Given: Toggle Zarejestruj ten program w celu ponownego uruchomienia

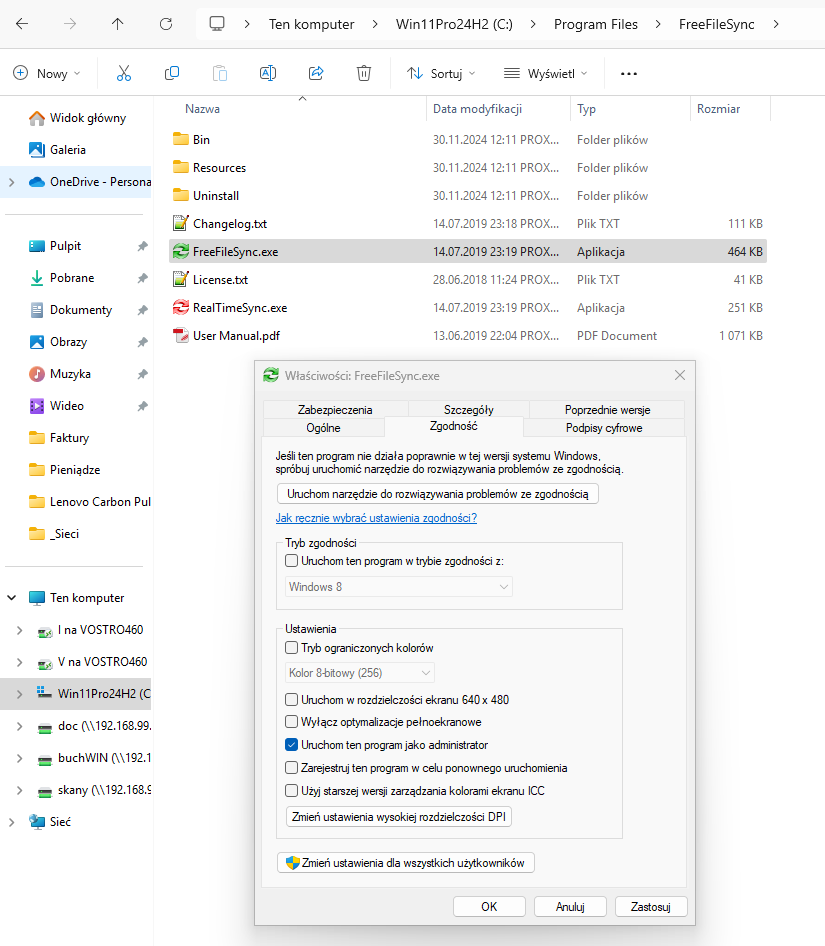Looking at the screenshot, I should click(291, 767).
